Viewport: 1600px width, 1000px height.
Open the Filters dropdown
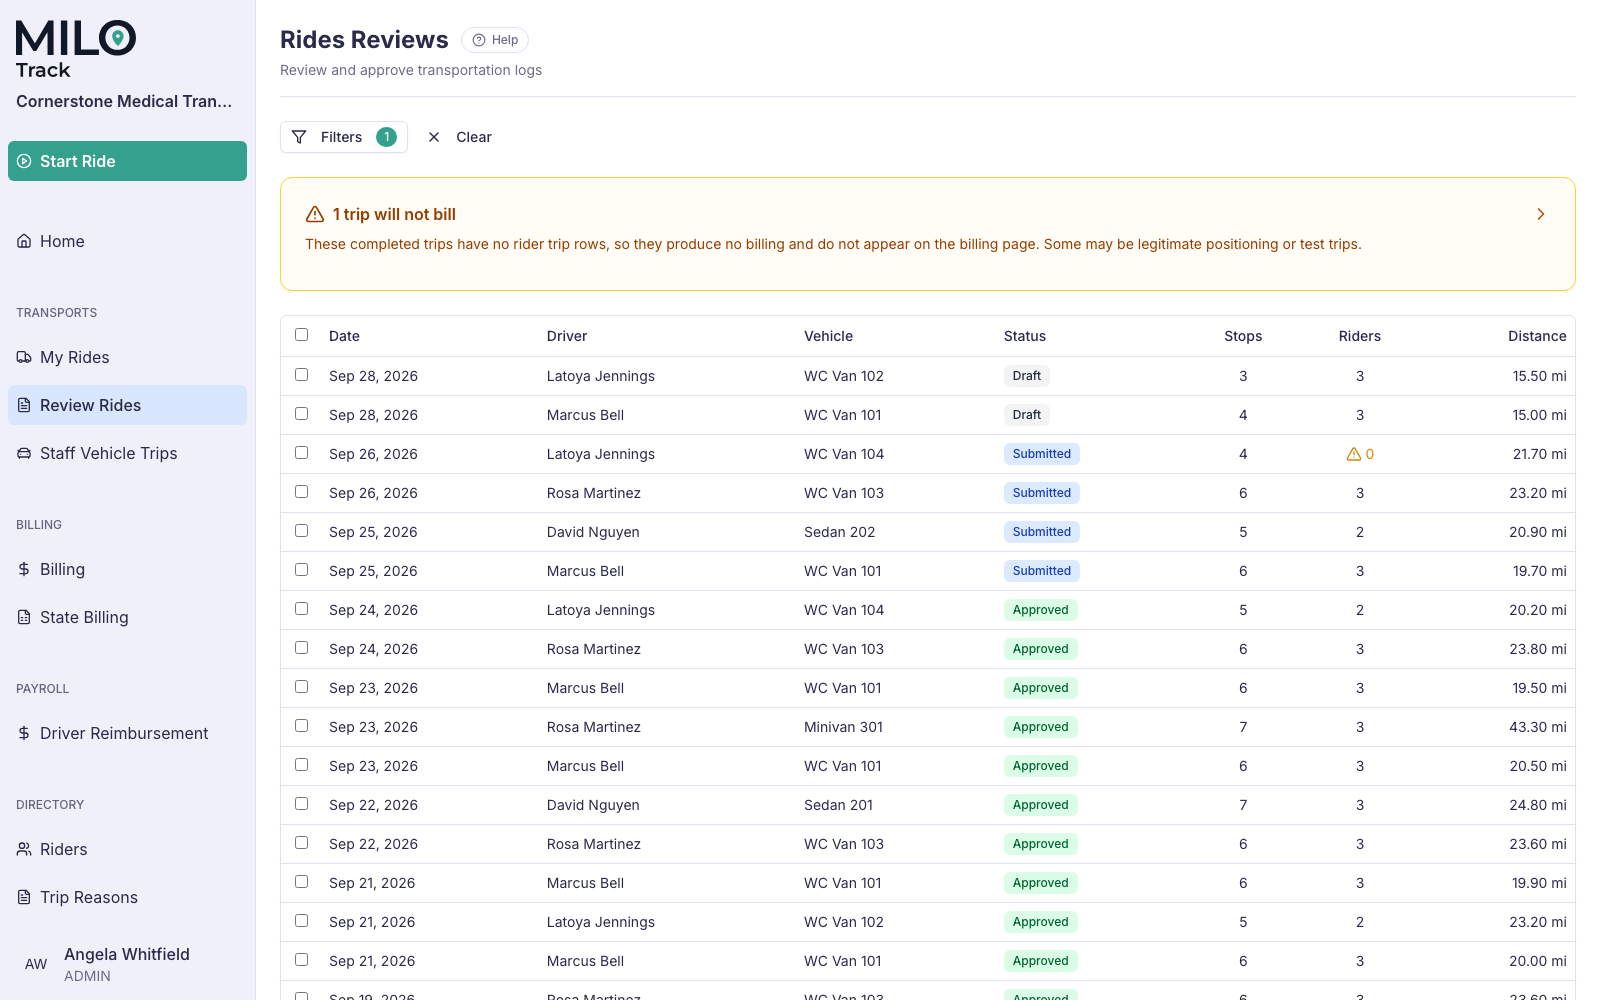coord(344,137)
